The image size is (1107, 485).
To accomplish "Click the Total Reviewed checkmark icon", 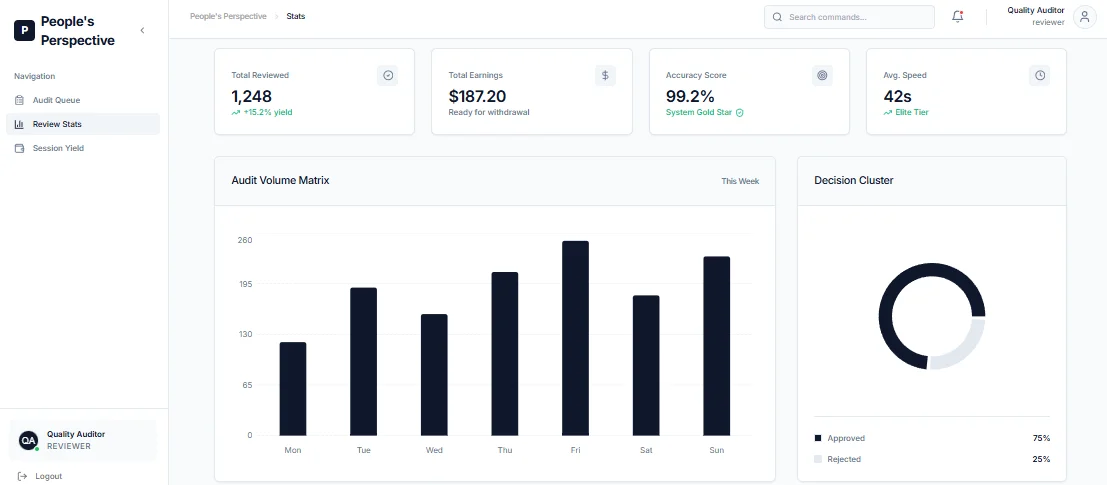I will tap(388, 76).
